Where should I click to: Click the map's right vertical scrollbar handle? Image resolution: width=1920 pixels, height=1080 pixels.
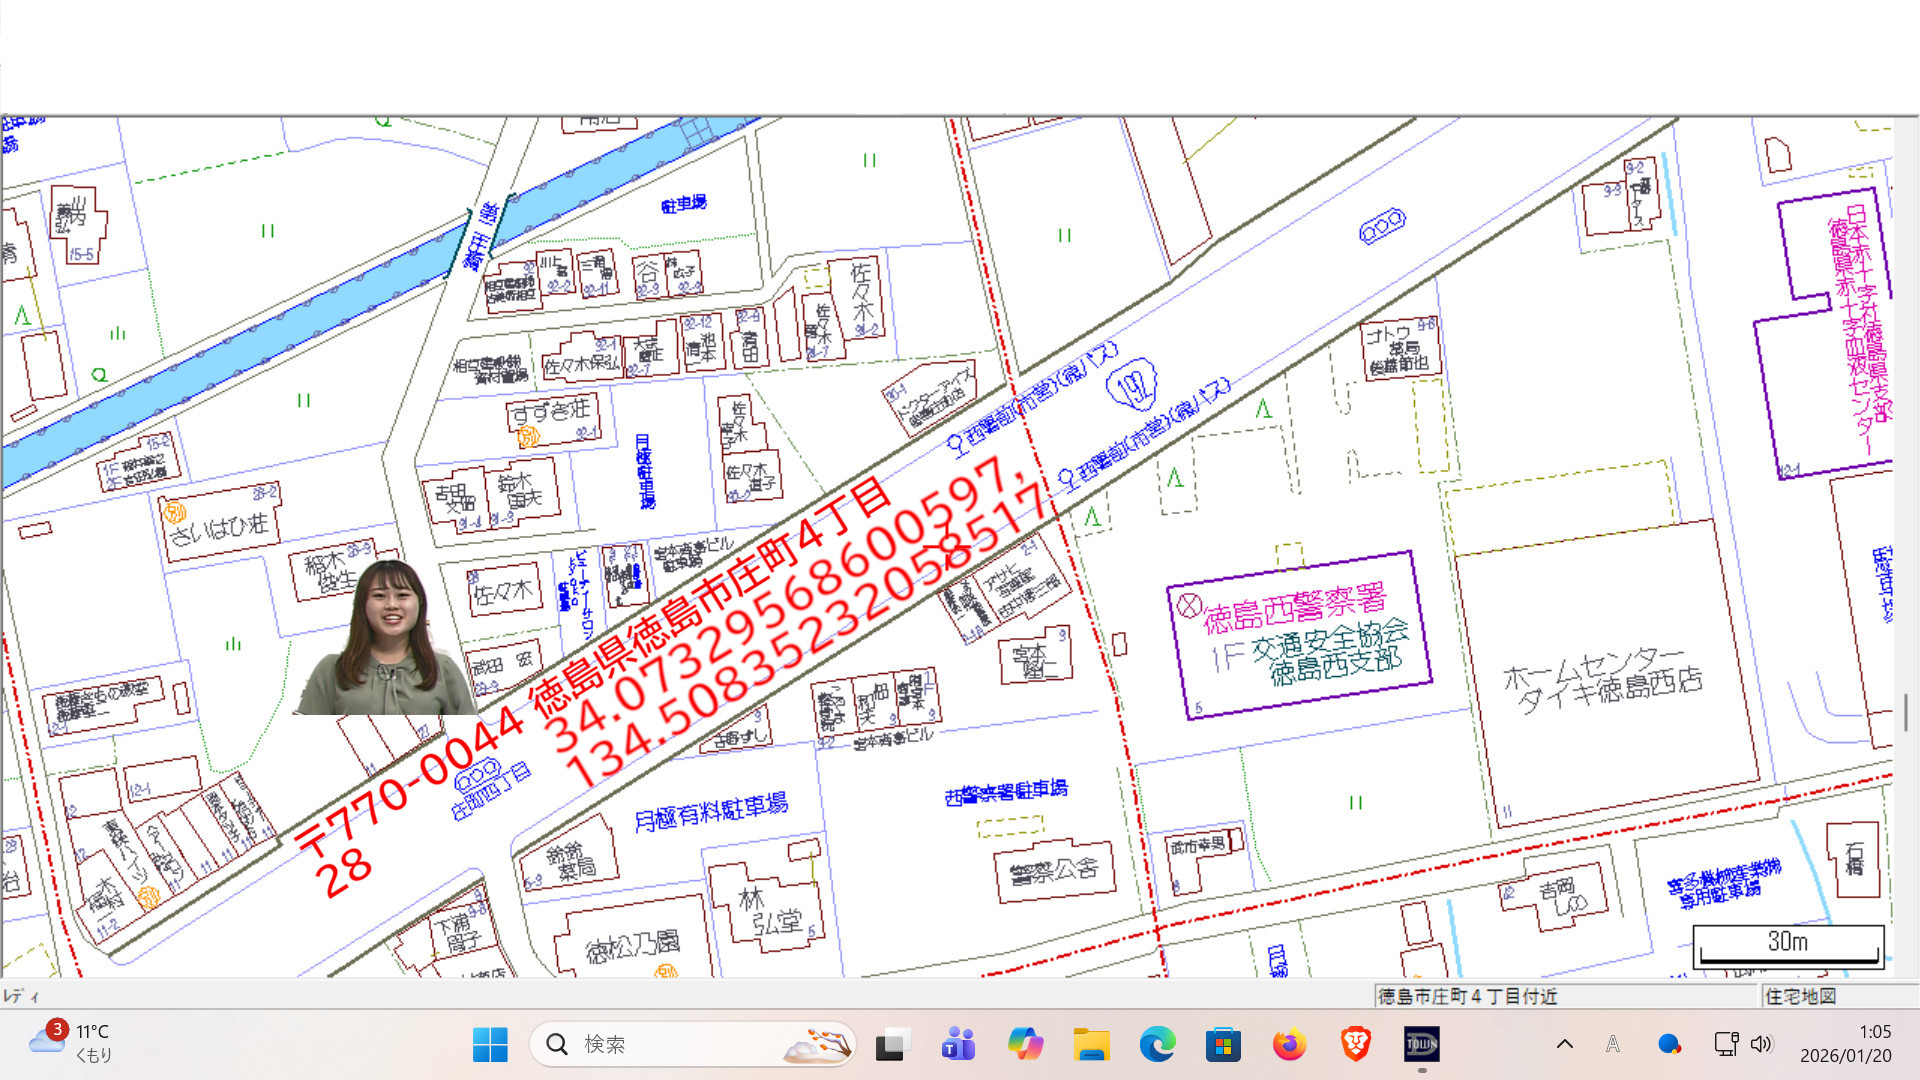[x=1906, y=712]
